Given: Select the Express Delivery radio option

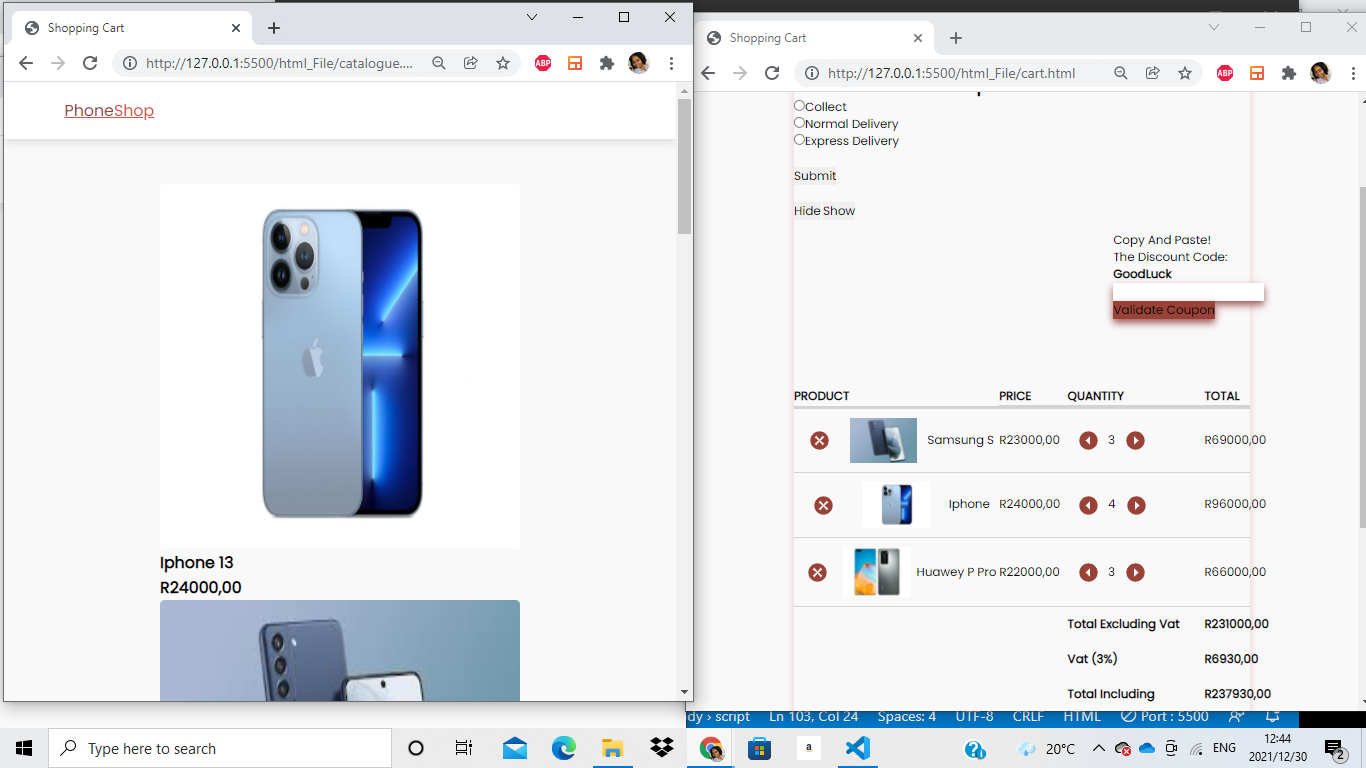Looking at the screenshot, I should click(x=799, y=140).
